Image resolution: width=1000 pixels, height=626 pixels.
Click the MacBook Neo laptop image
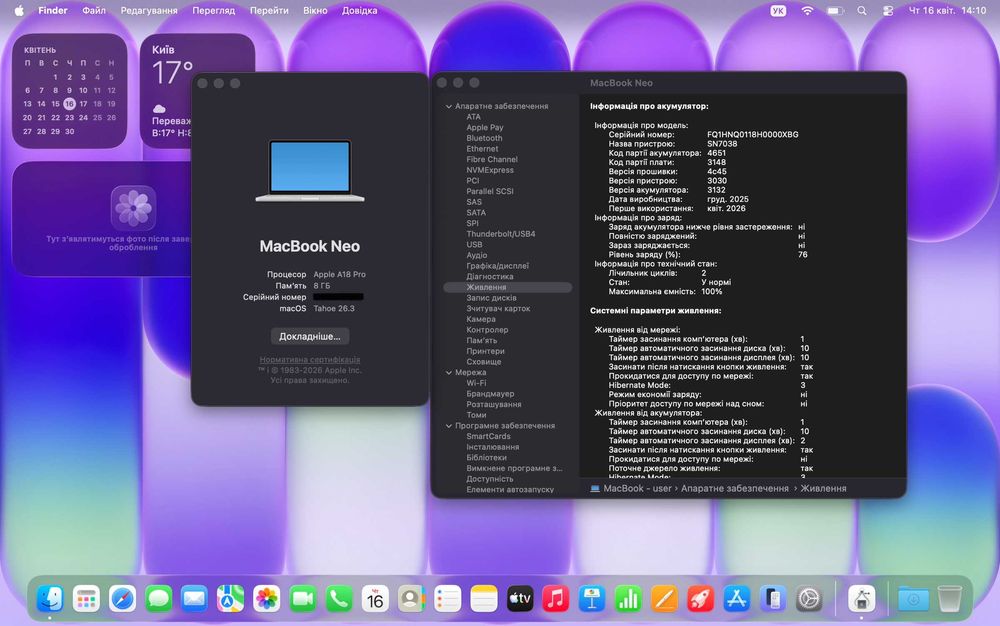(x=310, y=171)
